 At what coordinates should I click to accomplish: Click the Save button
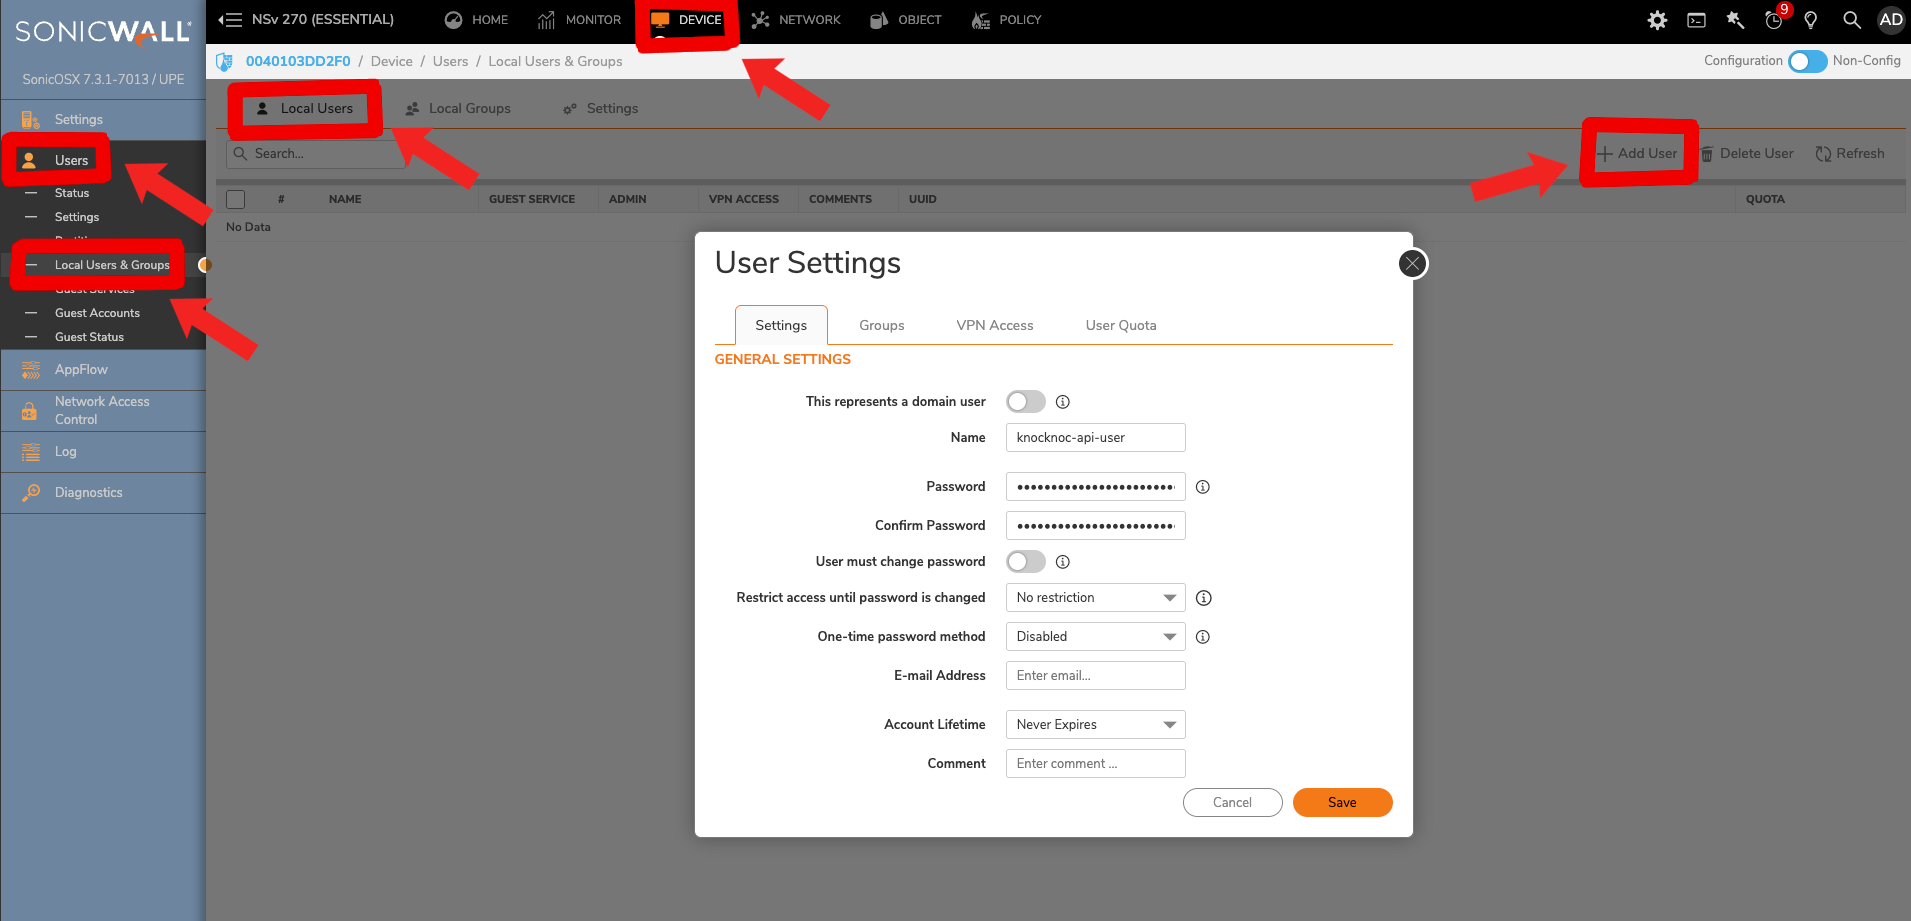(1342, 802)
